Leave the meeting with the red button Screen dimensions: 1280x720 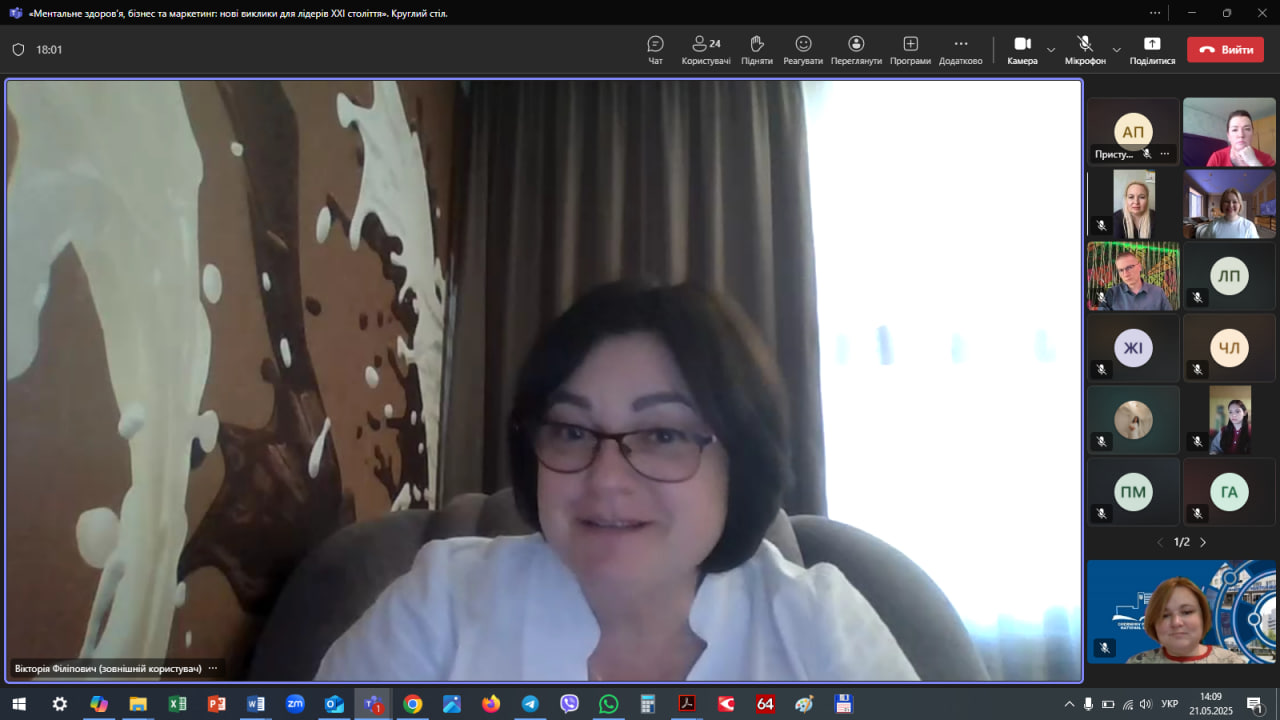(x=1225, y=50)
